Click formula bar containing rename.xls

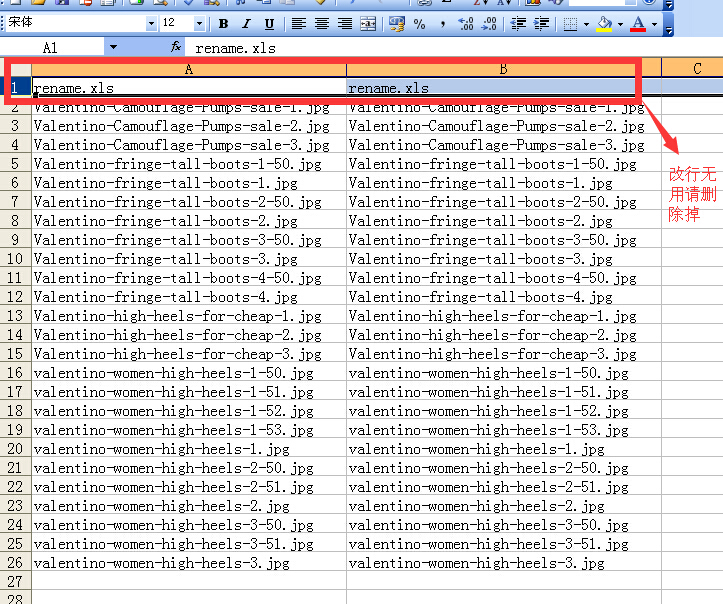[454, 48]
